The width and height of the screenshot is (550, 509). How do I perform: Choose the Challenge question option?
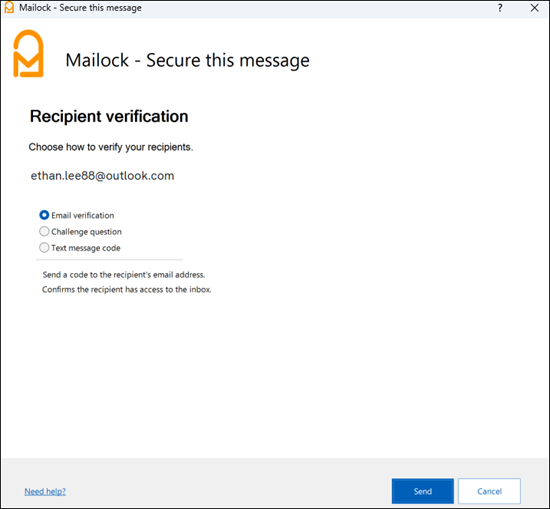pyautogui.click(x=44, y=232)
